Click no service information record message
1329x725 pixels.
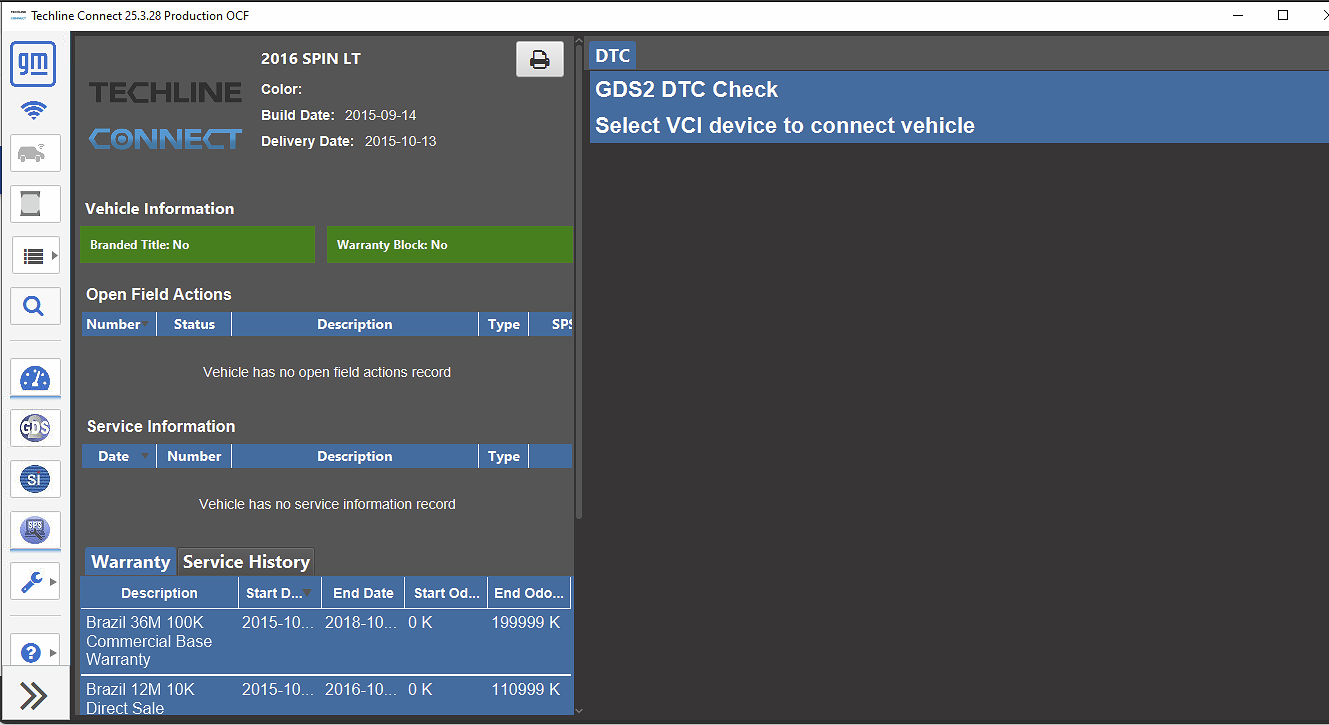tap(327, 504)
